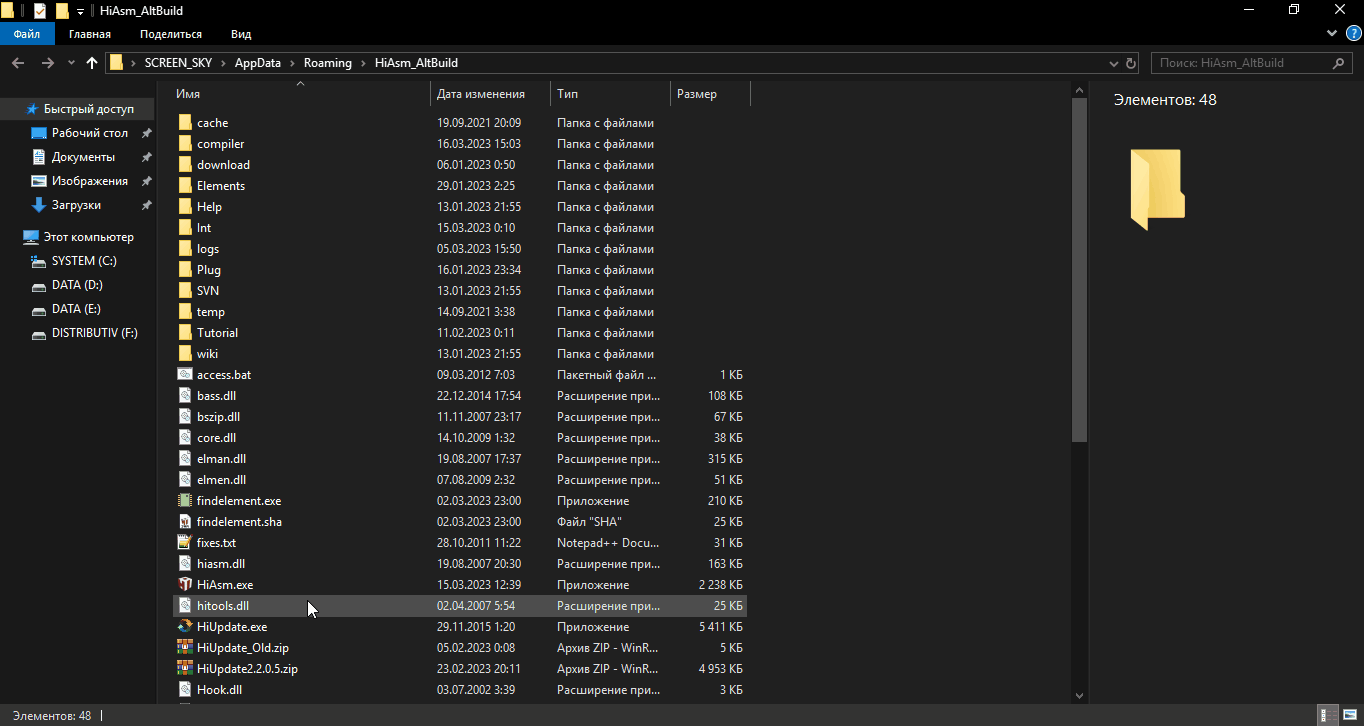Select the core.dll file name
Viewport: 1364px width, 726px height.
point(216,438)
